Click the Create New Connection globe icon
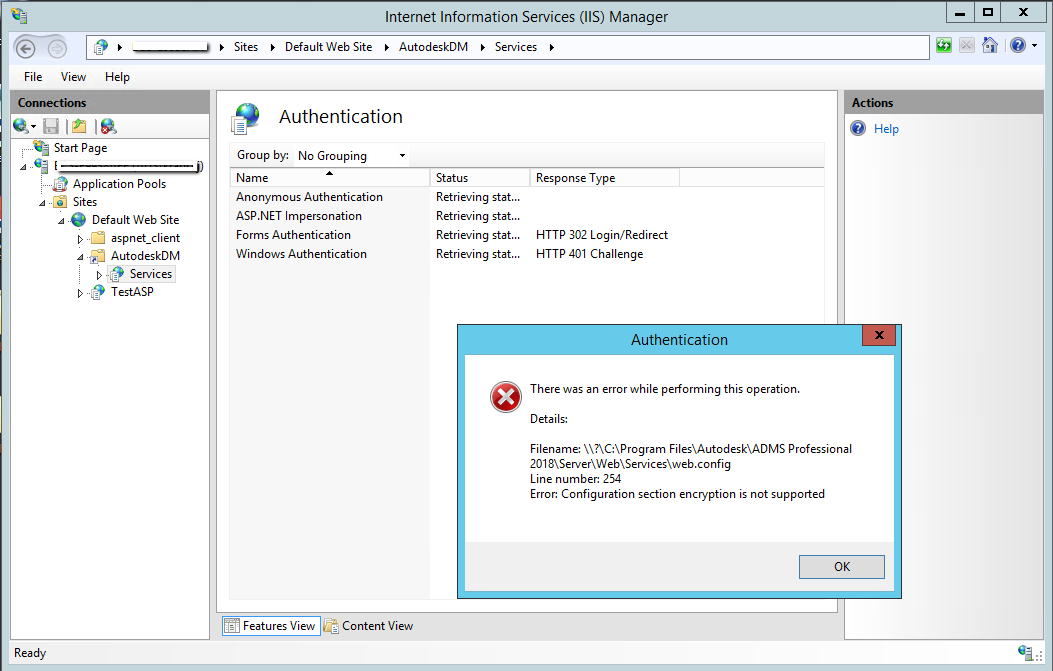 21,126
